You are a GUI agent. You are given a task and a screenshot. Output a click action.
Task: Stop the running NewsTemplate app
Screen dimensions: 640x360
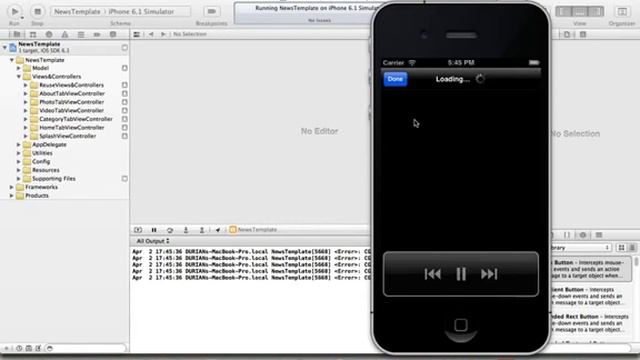[x=37, y=11]
